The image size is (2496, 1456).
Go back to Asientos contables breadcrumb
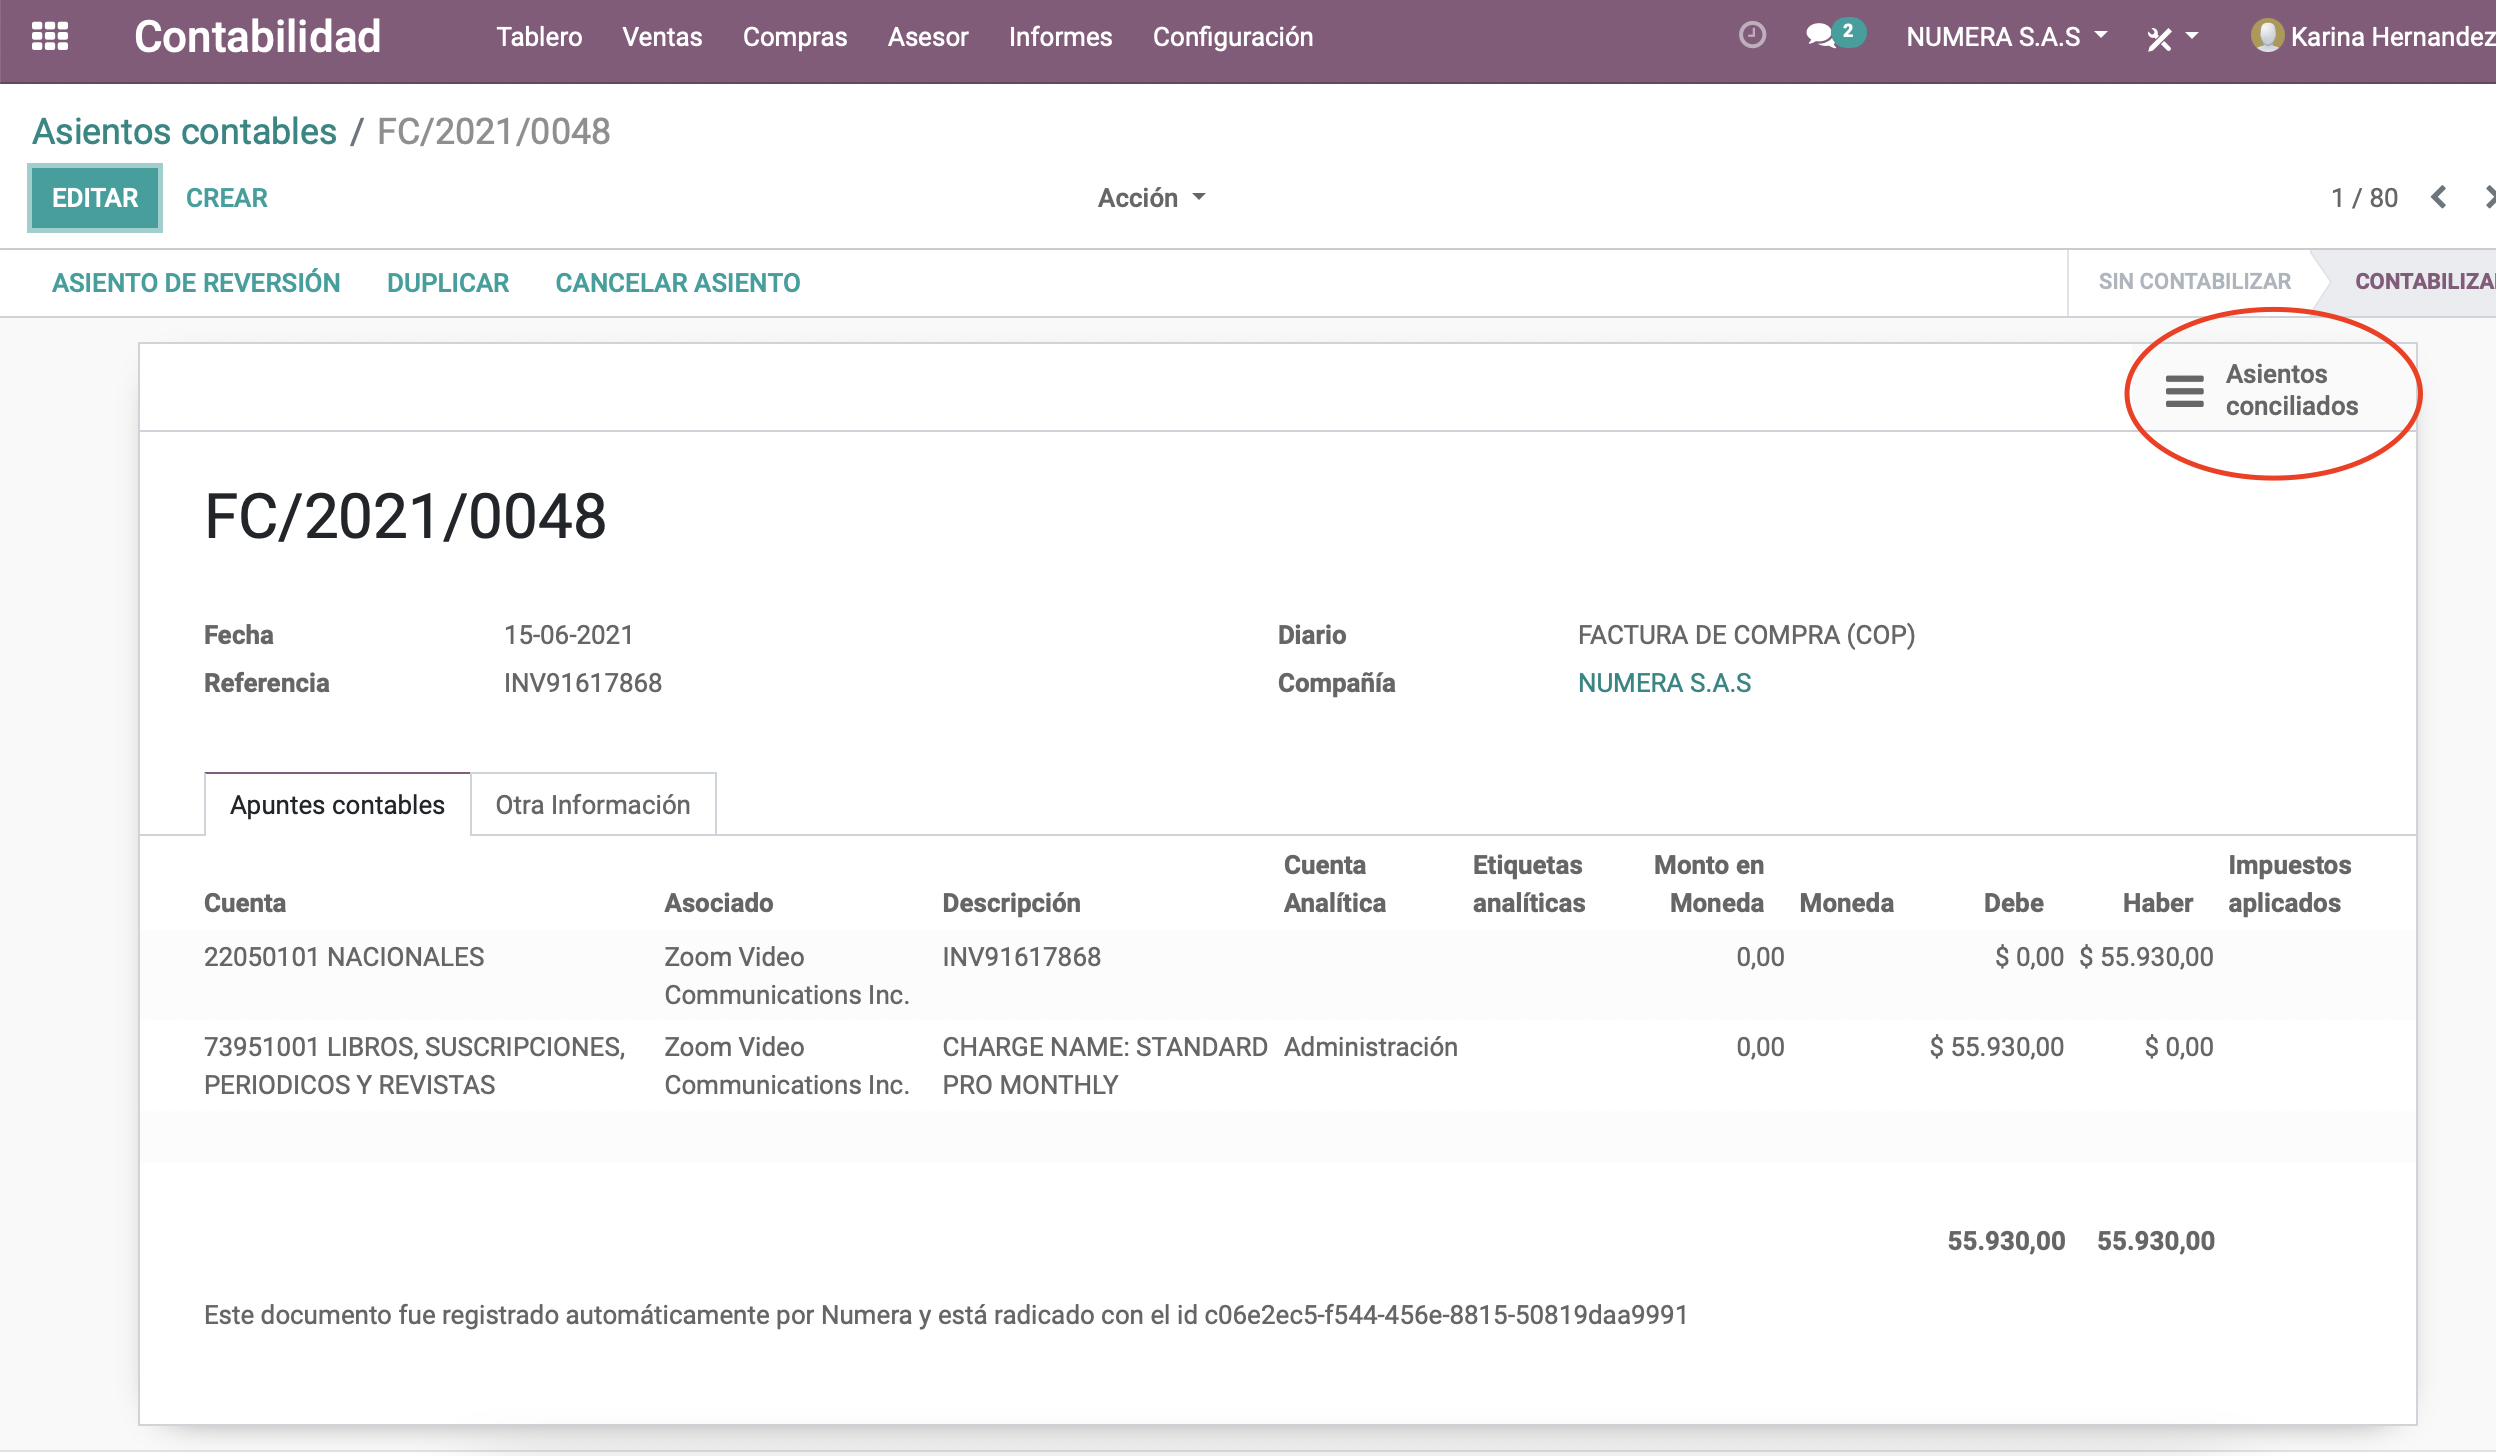click(x=185, y=132)
